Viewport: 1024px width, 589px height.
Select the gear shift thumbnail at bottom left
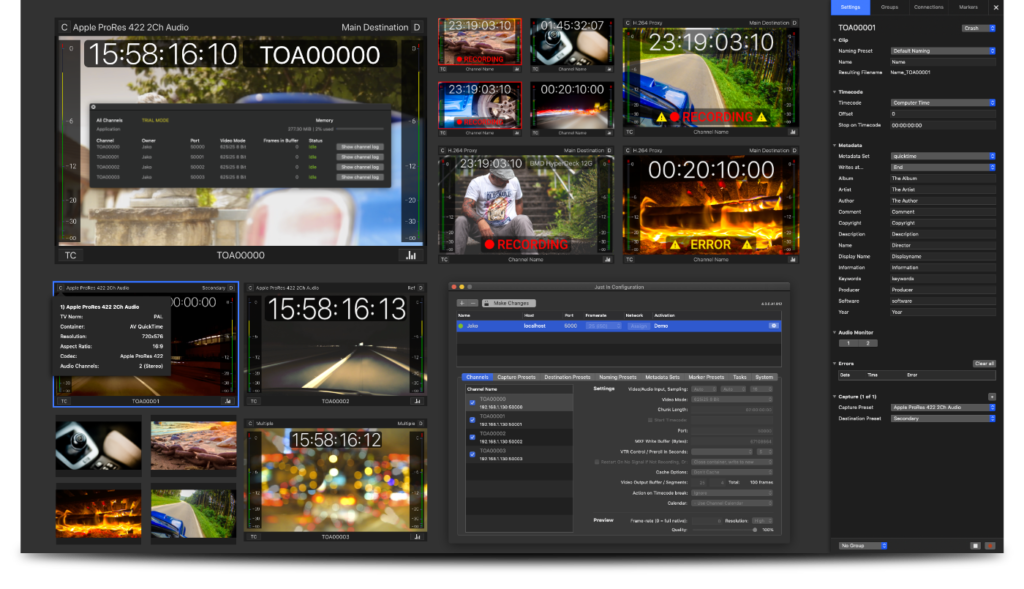pos(99,445)
